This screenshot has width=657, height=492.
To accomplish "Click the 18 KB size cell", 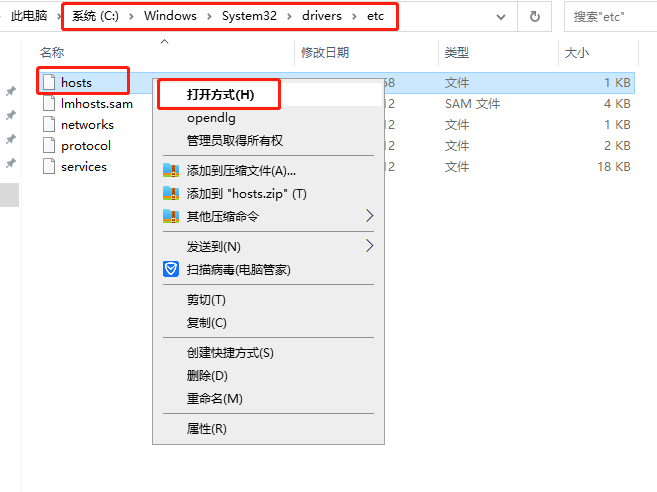I will 614,166.
